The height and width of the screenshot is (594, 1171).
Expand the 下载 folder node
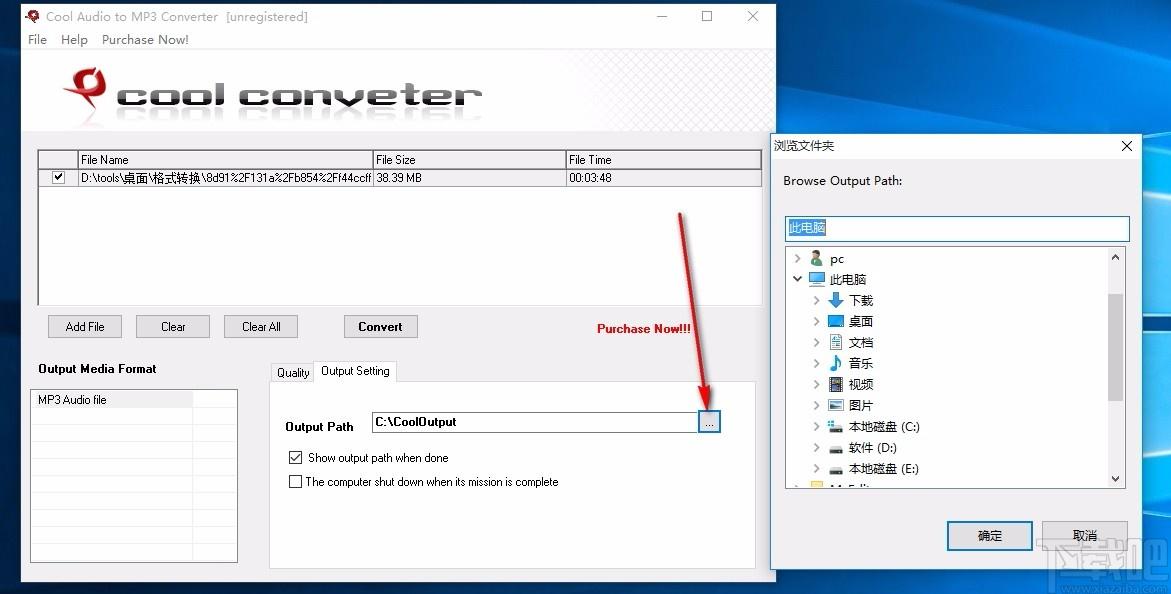pos(816,300)
